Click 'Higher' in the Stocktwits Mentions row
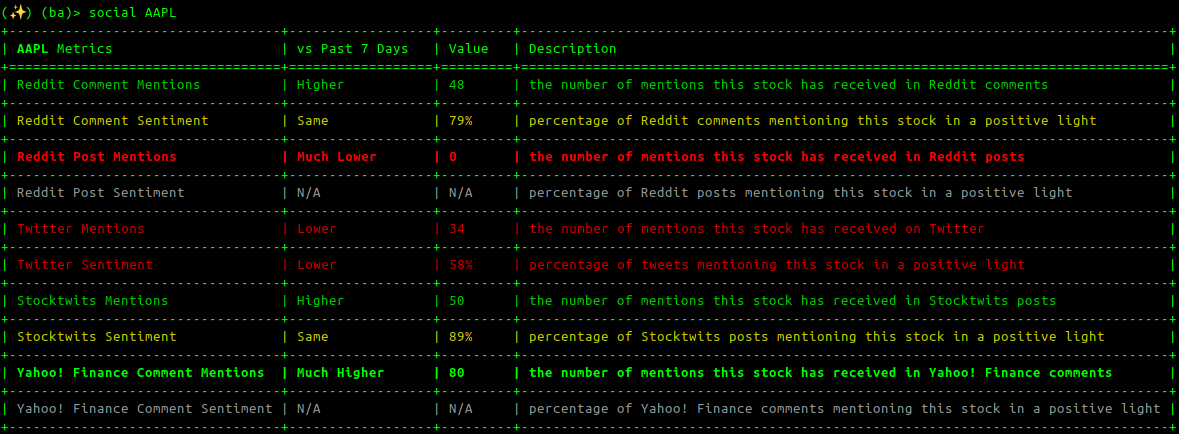The width and height of the screenshot is (1179, 434). pos(320,301)
